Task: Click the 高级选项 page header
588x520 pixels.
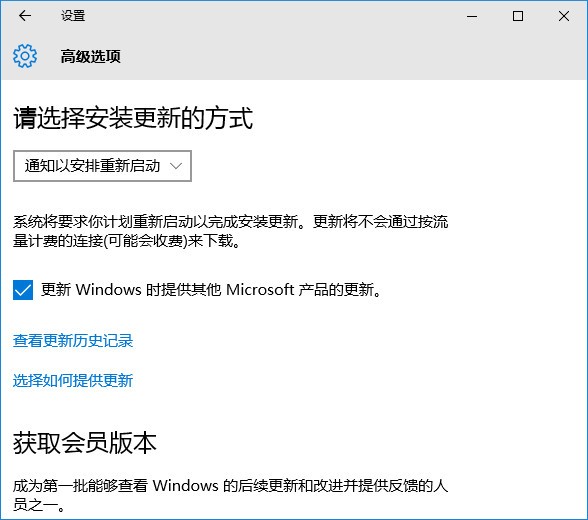Action: pyautogui.click(x=91, y=57)
